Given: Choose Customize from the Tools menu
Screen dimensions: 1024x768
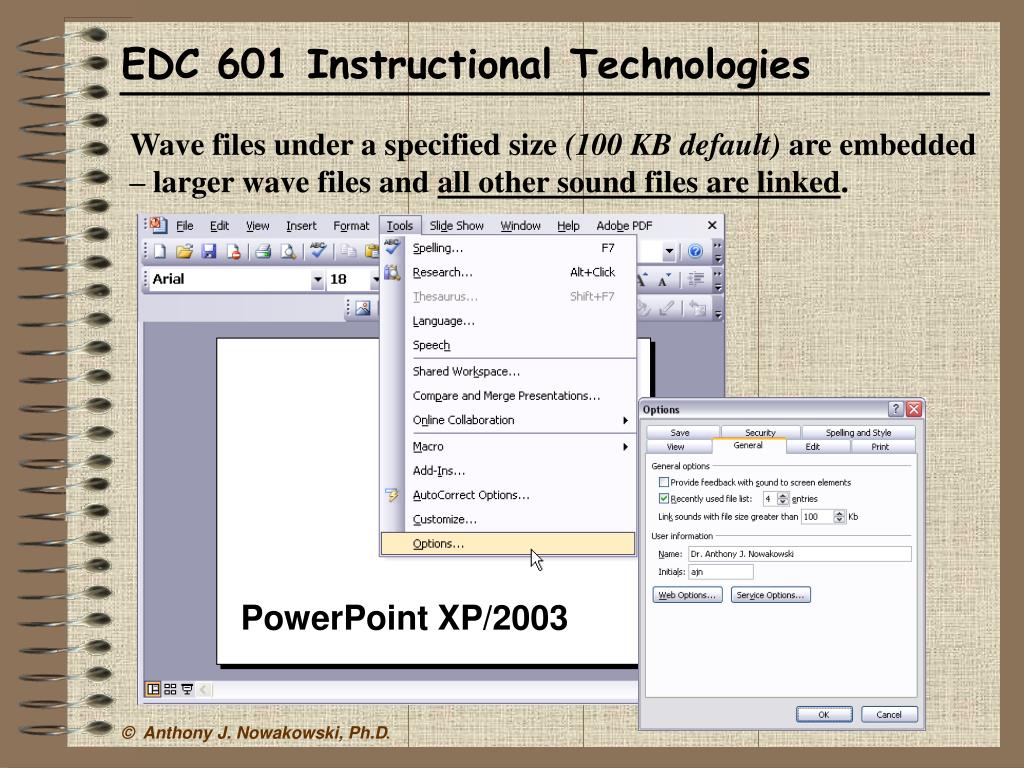Looking at the screenshot, I should [x=507, y=520].
